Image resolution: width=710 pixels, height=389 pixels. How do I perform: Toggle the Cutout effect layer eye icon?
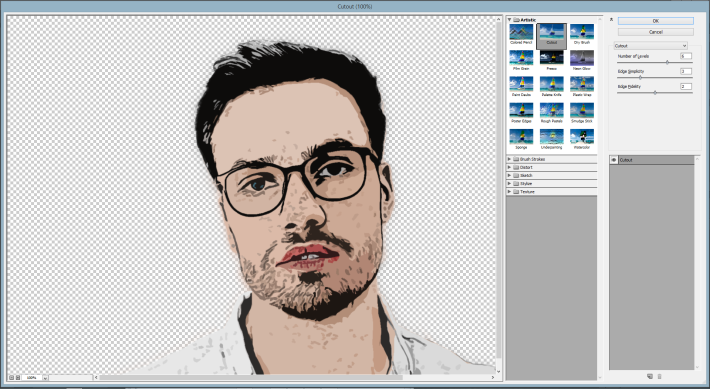(x=614, y=160)
